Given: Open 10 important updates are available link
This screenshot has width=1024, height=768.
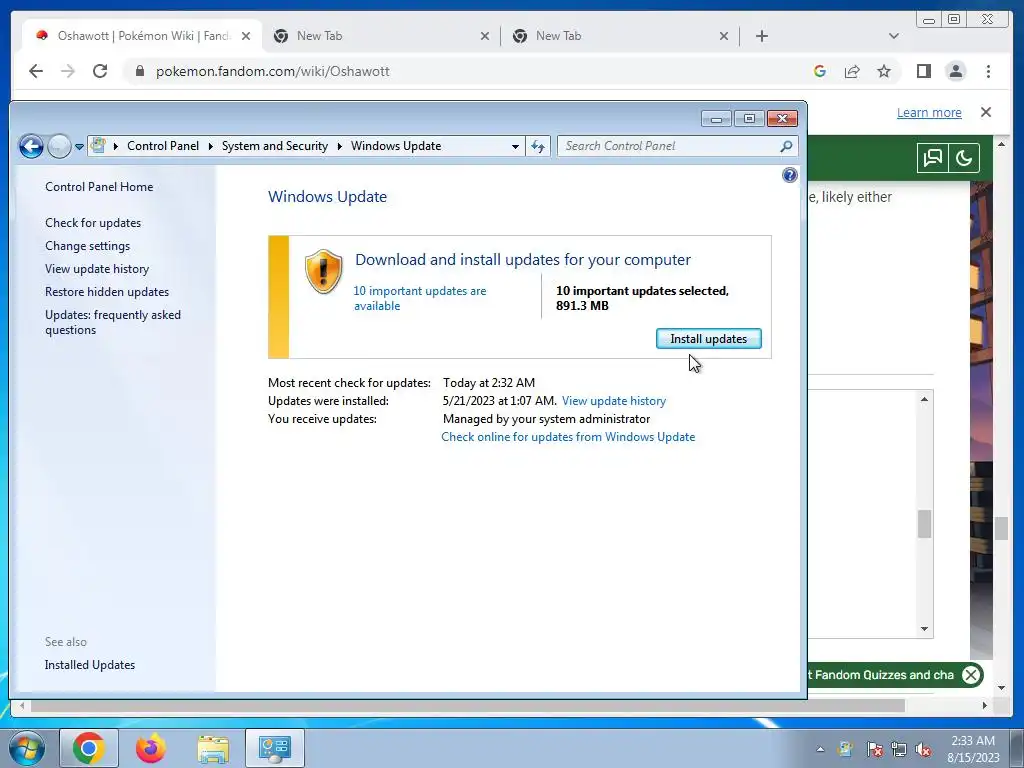Looking at the screenshot, I should [x=420, y=298].
